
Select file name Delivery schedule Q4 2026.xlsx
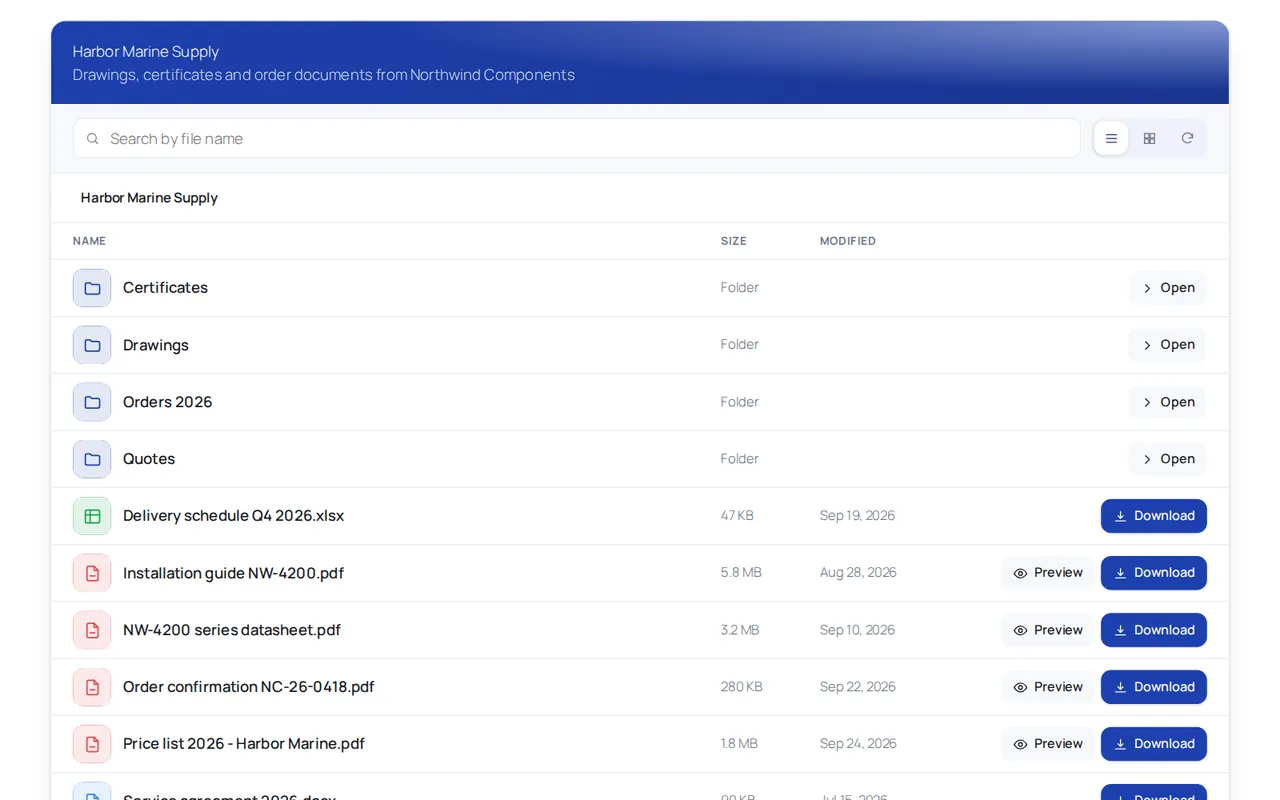[233, 516]
